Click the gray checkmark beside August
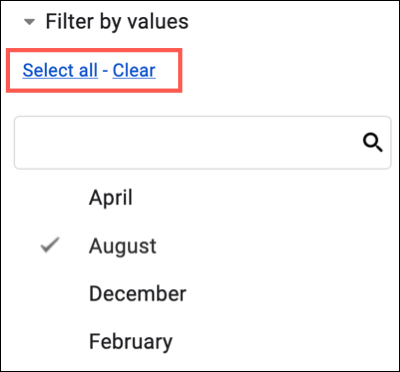The height and width of the screenshot is (372, 400). 50,245
